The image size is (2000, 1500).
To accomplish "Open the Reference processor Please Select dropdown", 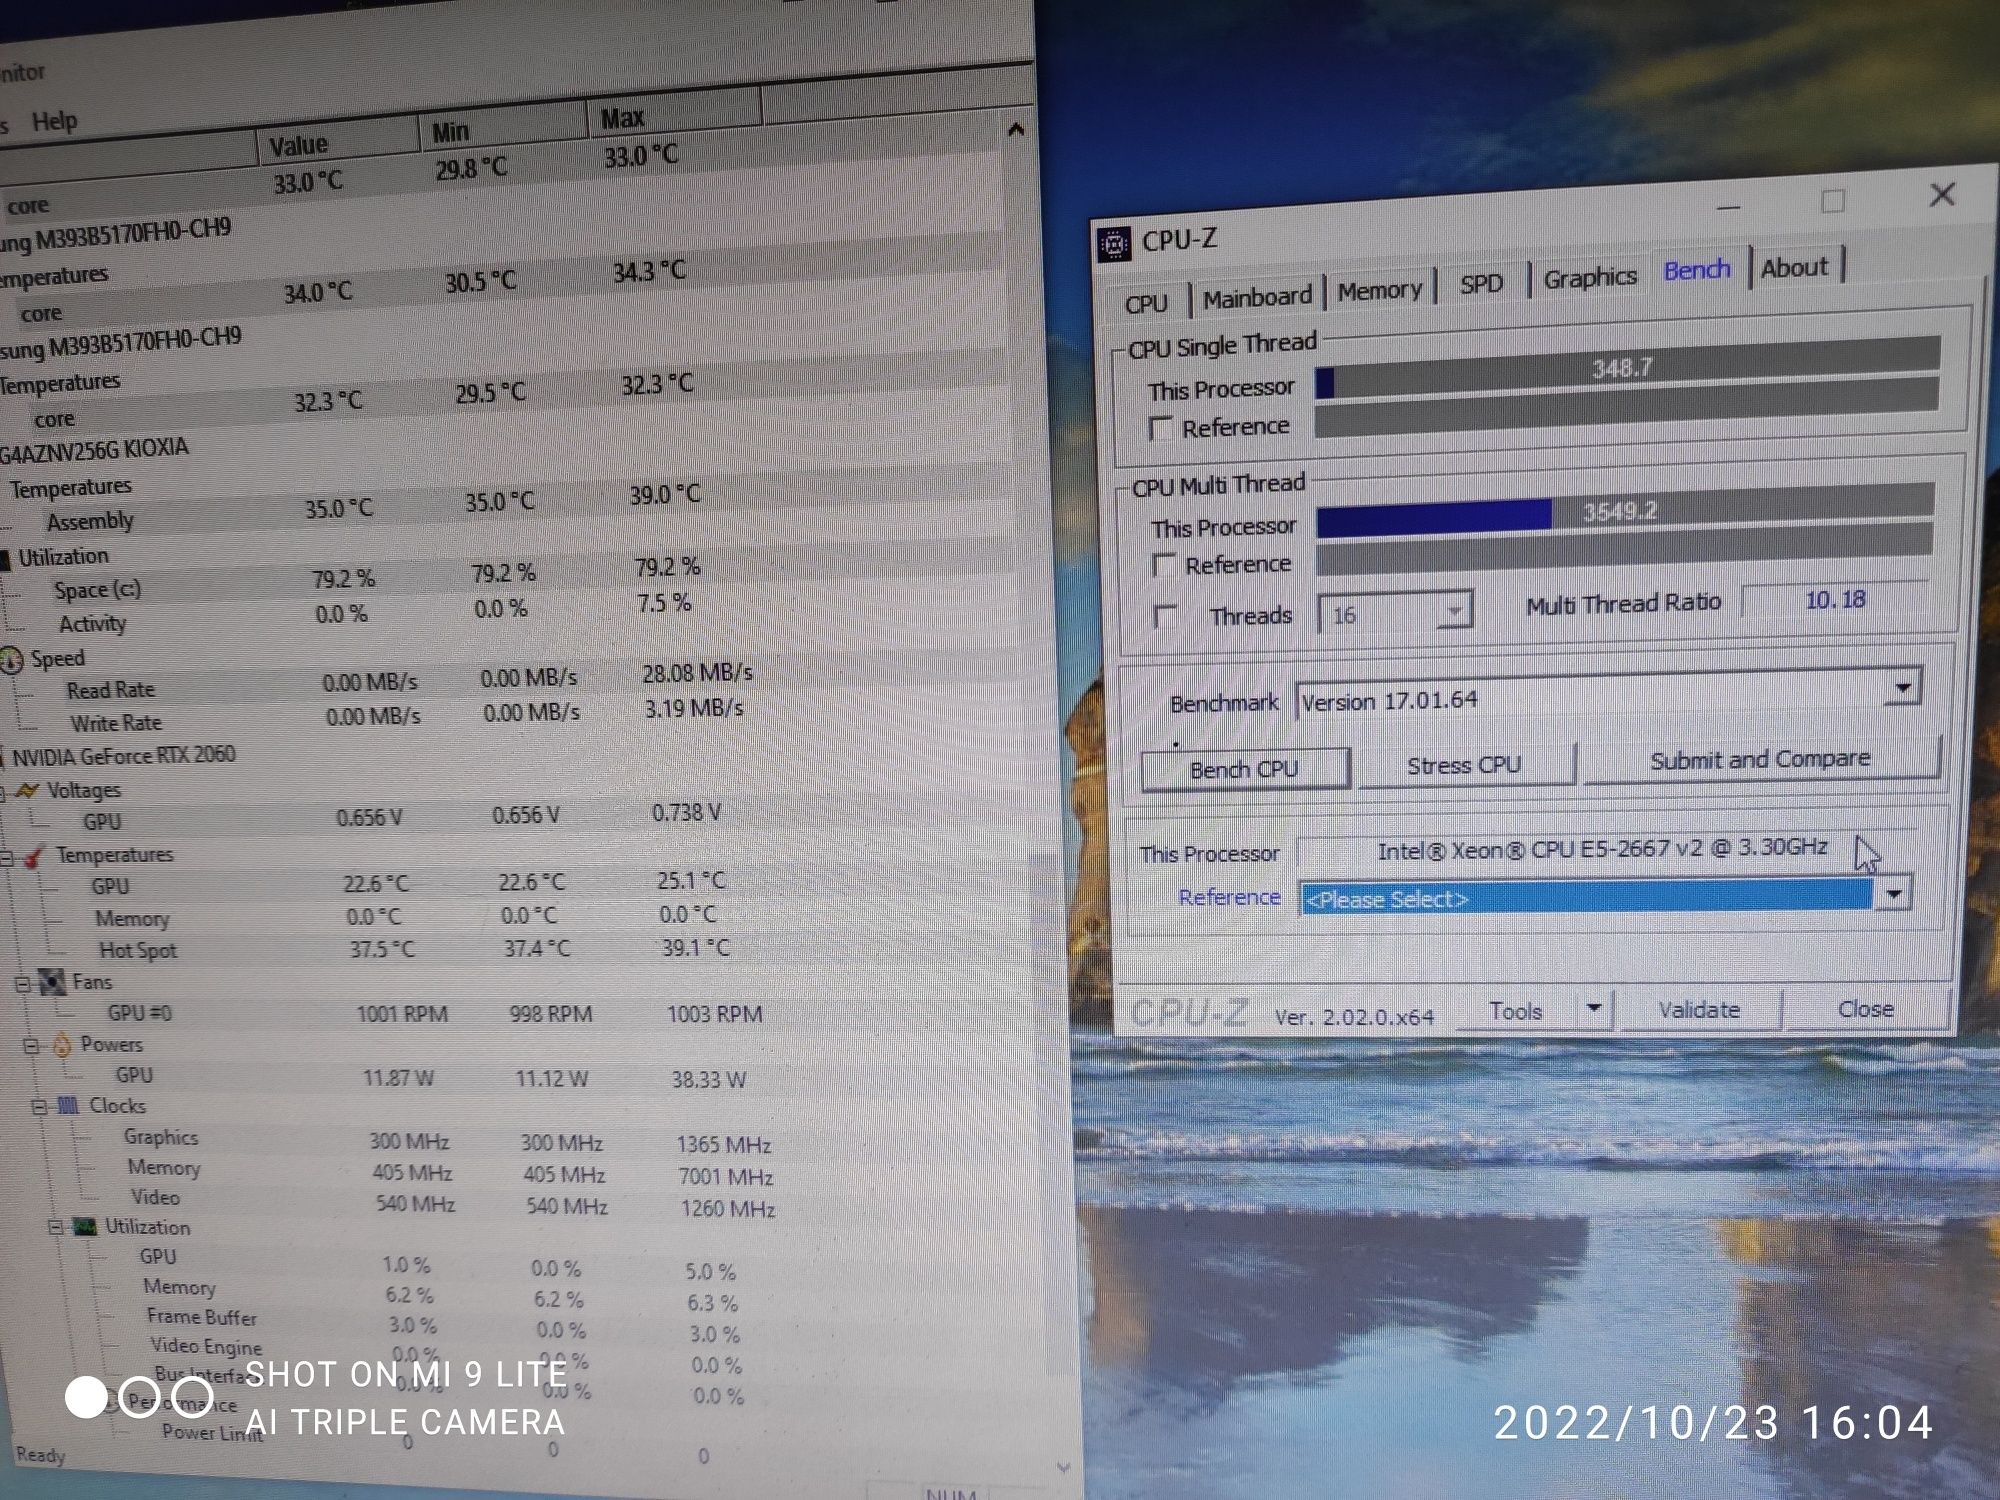I will pyautogui.click(x=1893, y=895).
